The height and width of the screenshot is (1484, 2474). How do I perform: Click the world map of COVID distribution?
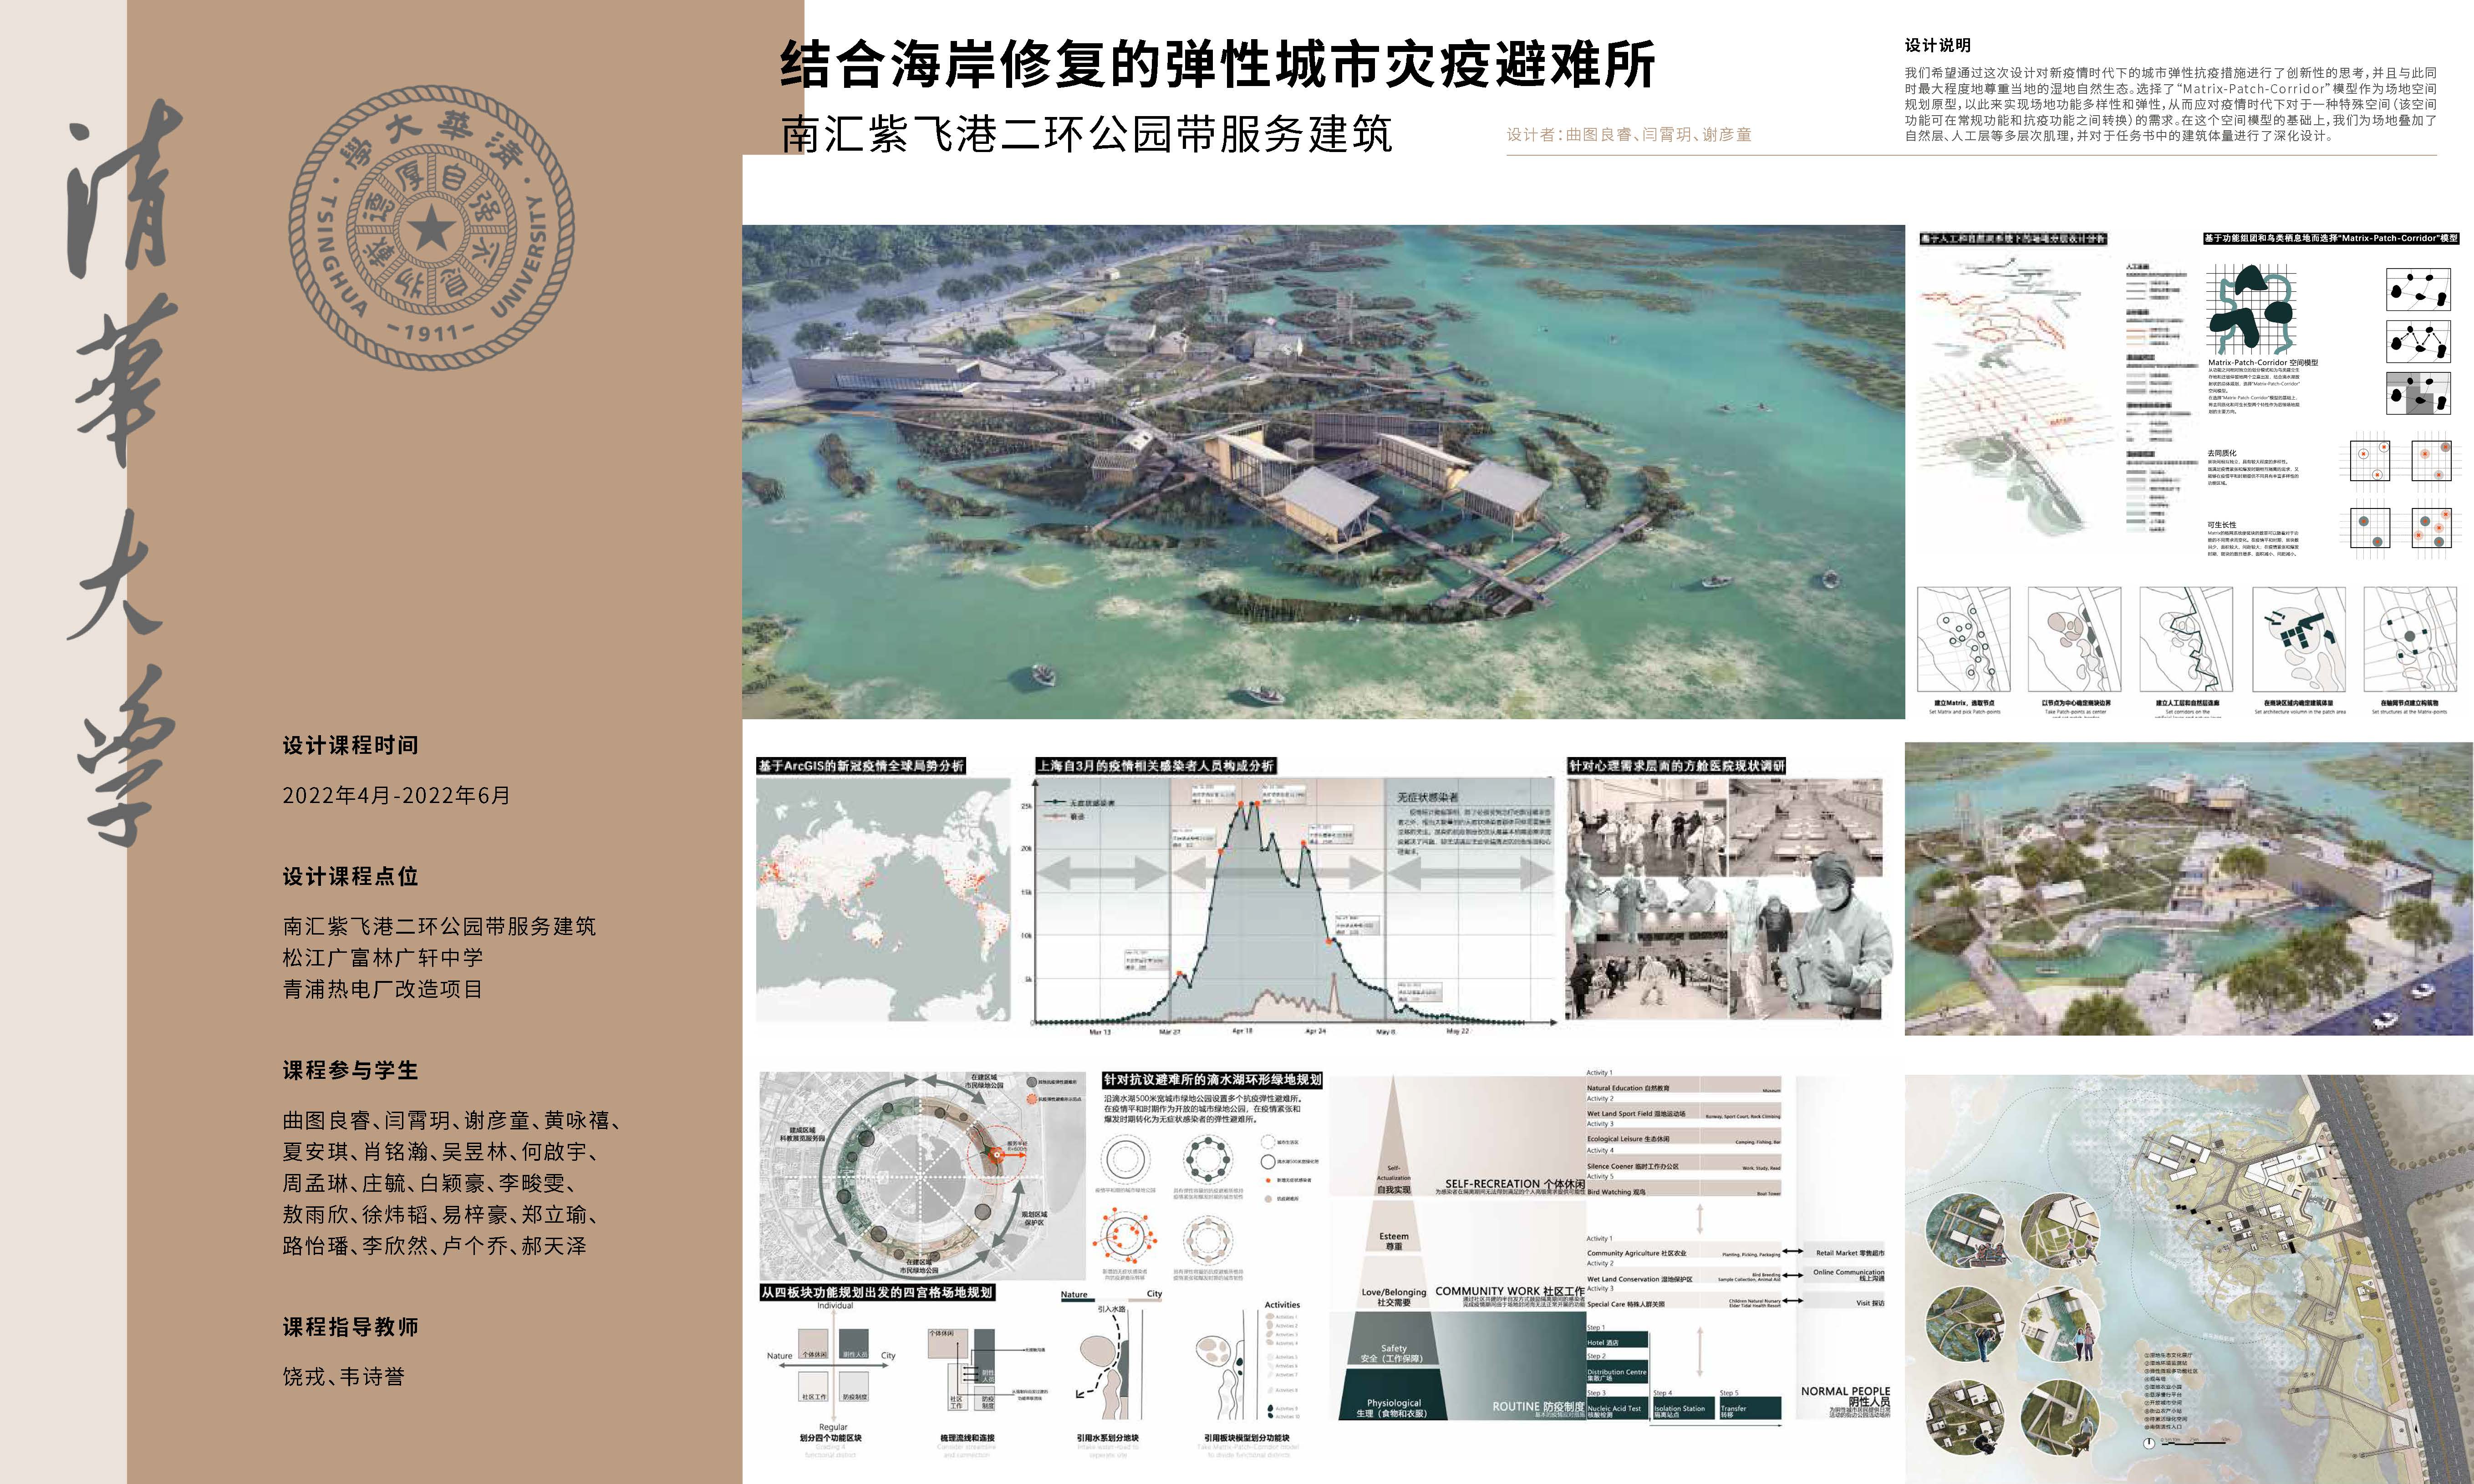coord(883,900)
